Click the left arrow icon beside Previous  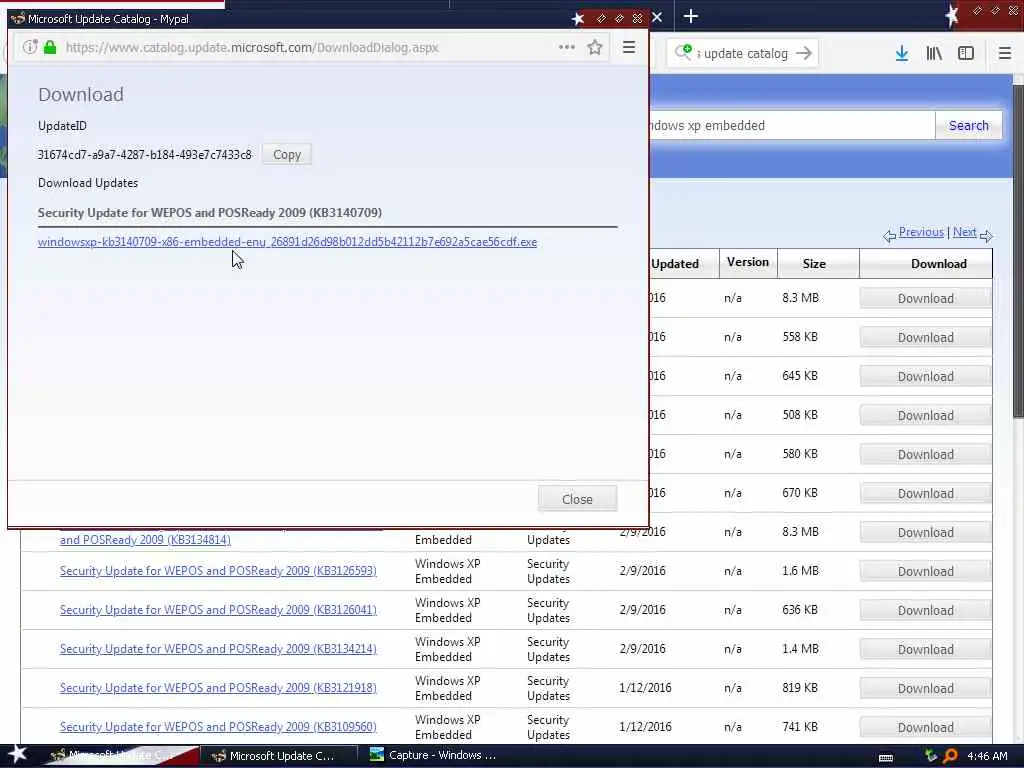click(889, 236)
